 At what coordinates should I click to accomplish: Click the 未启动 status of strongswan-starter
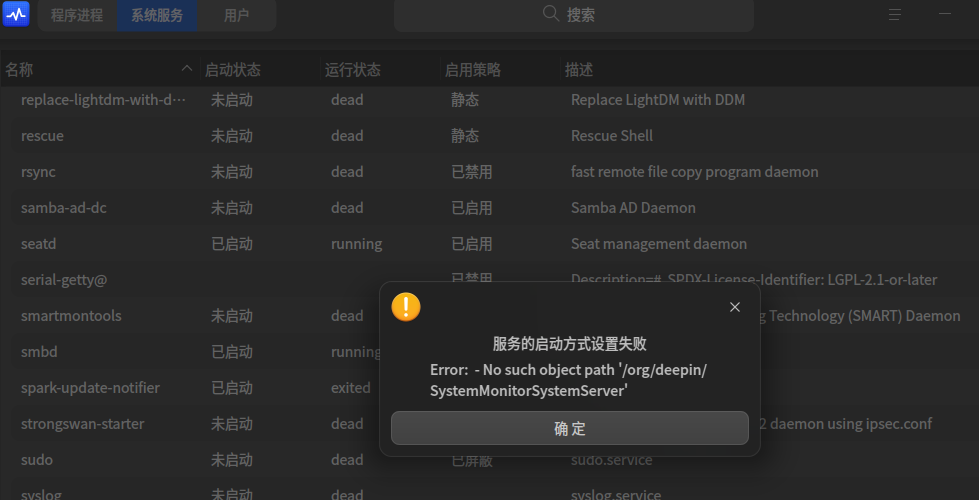(x=232, y=424)
